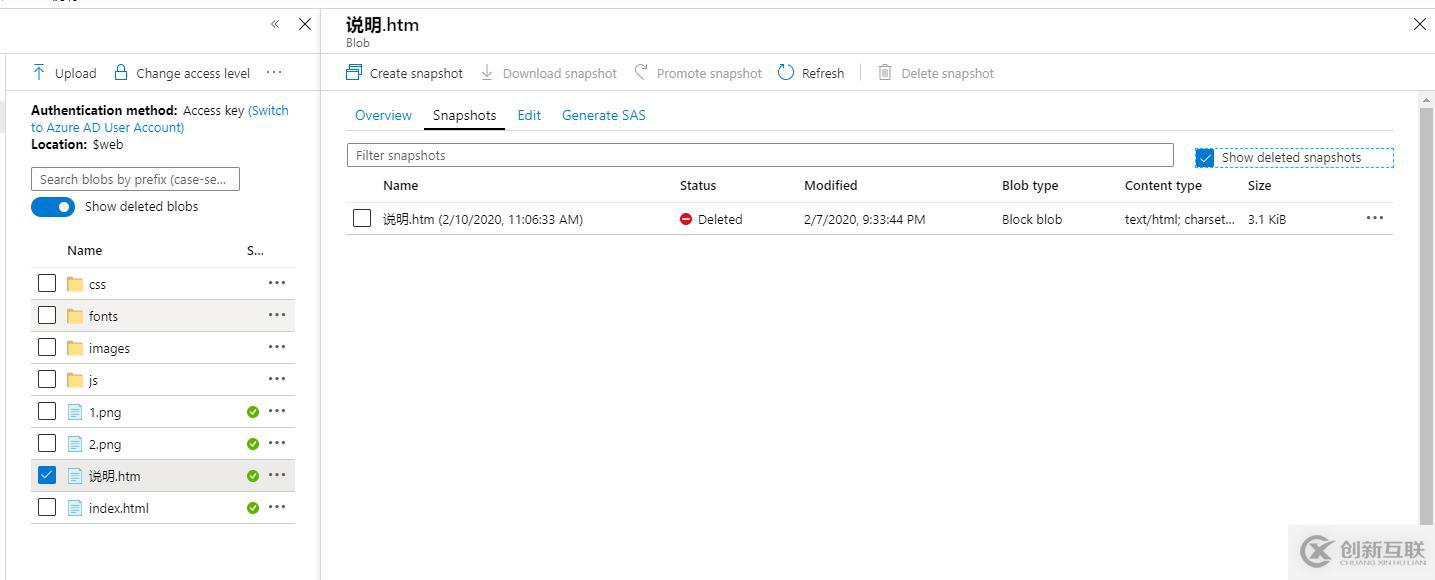Click Create snapshot button
The height and width of the screenshot is (580, 1435).
(x=405, y=73)
